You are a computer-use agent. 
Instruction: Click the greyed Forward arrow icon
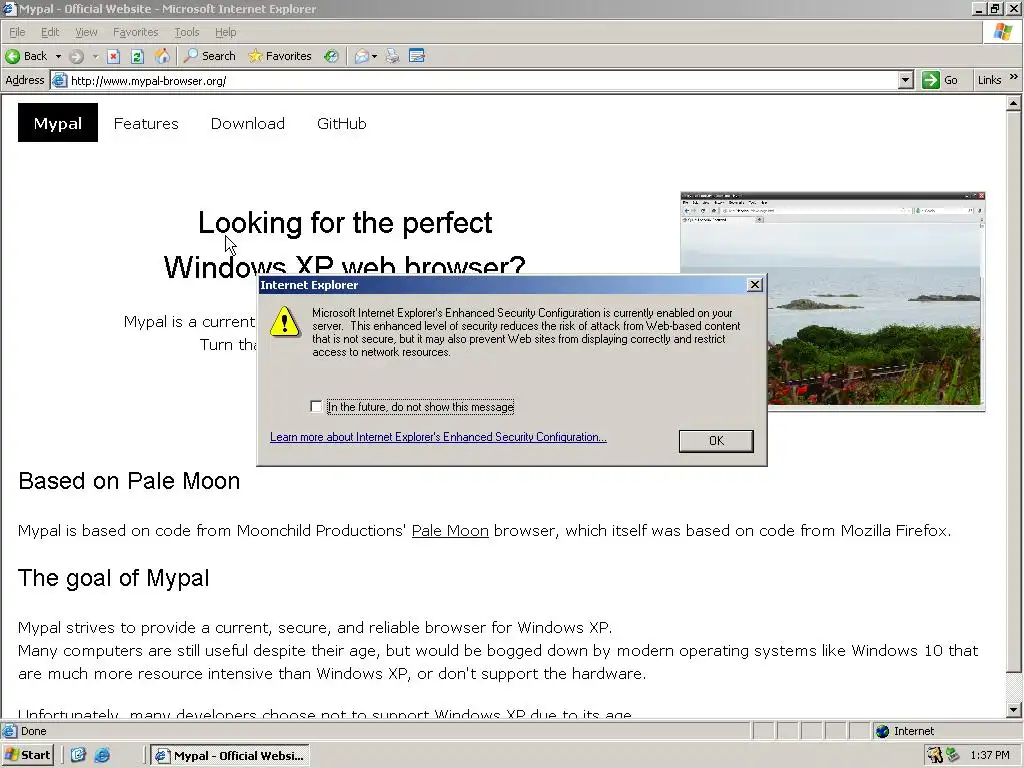coord(76,56)
